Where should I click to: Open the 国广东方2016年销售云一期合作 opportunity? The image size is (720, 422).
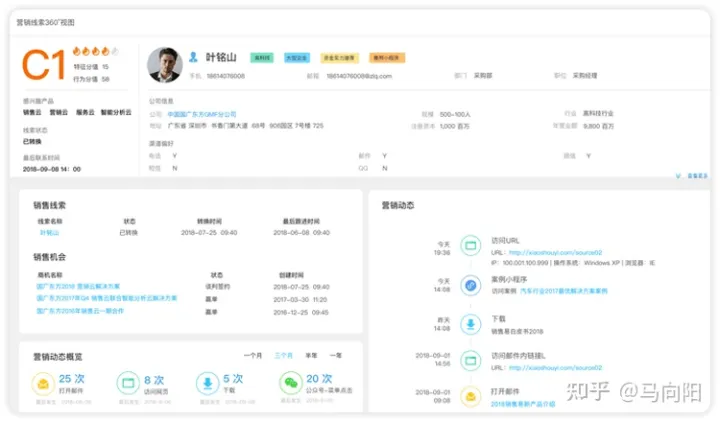pos(80,311)
